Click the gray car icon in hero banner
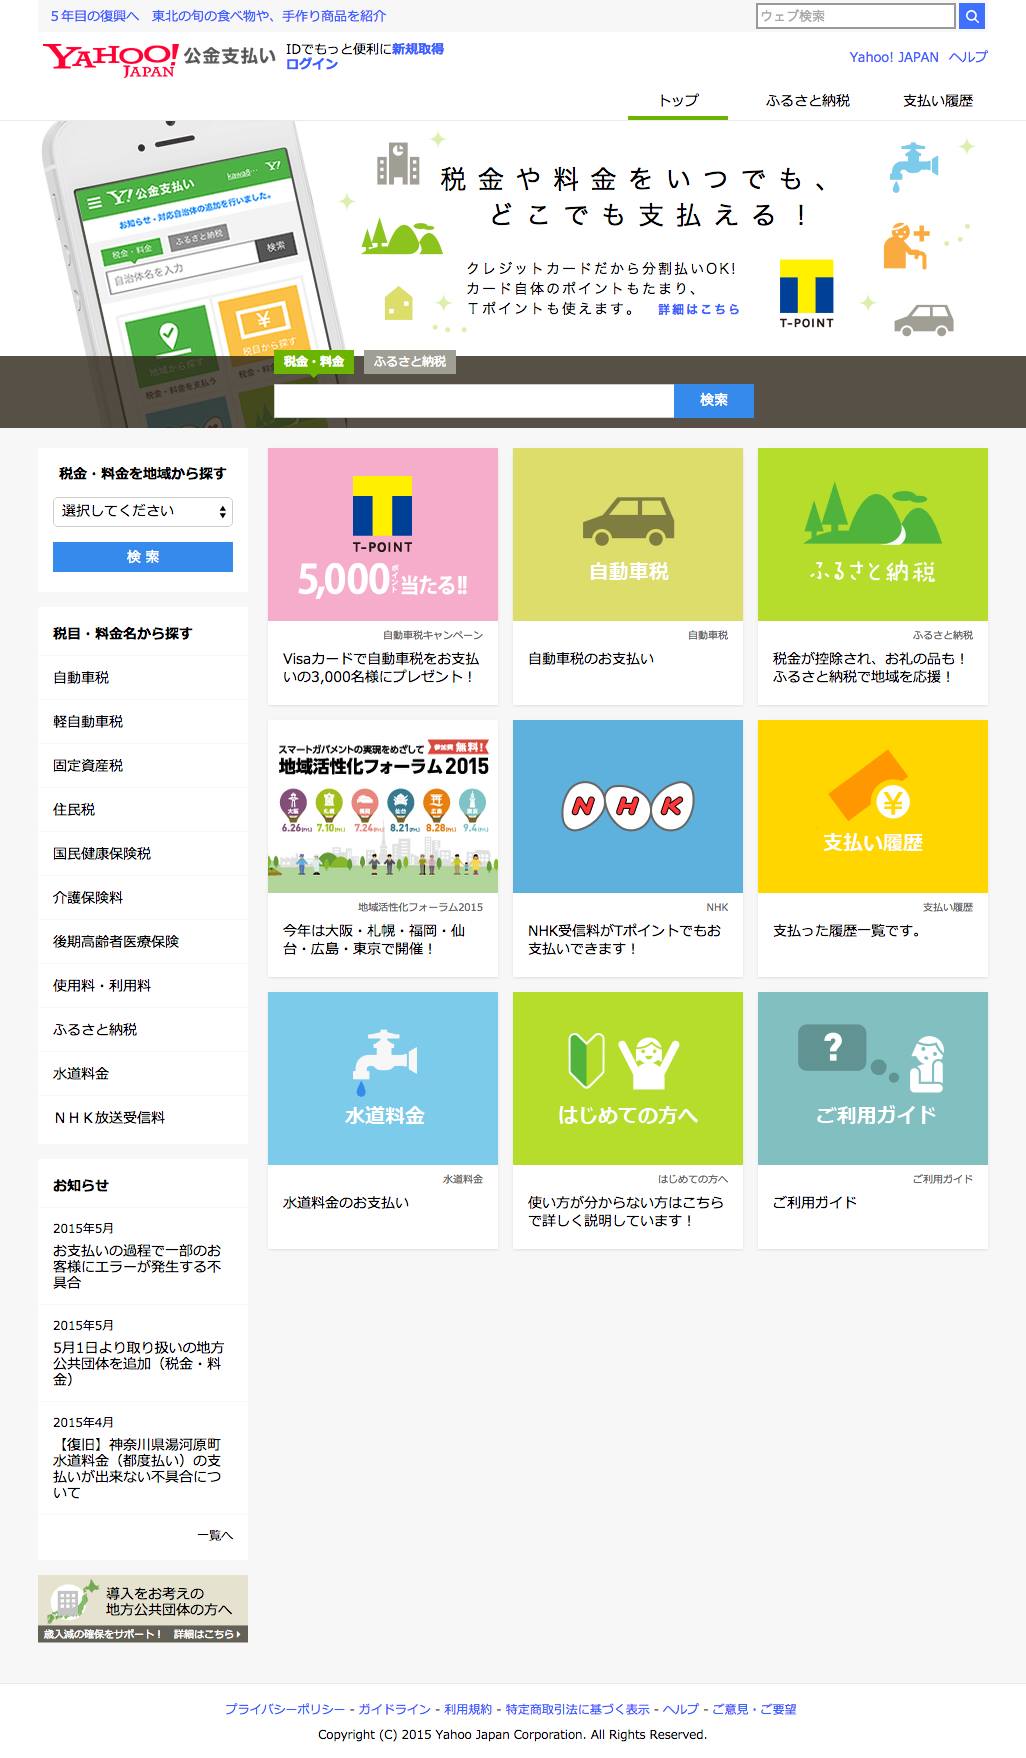 click(923, 318)
